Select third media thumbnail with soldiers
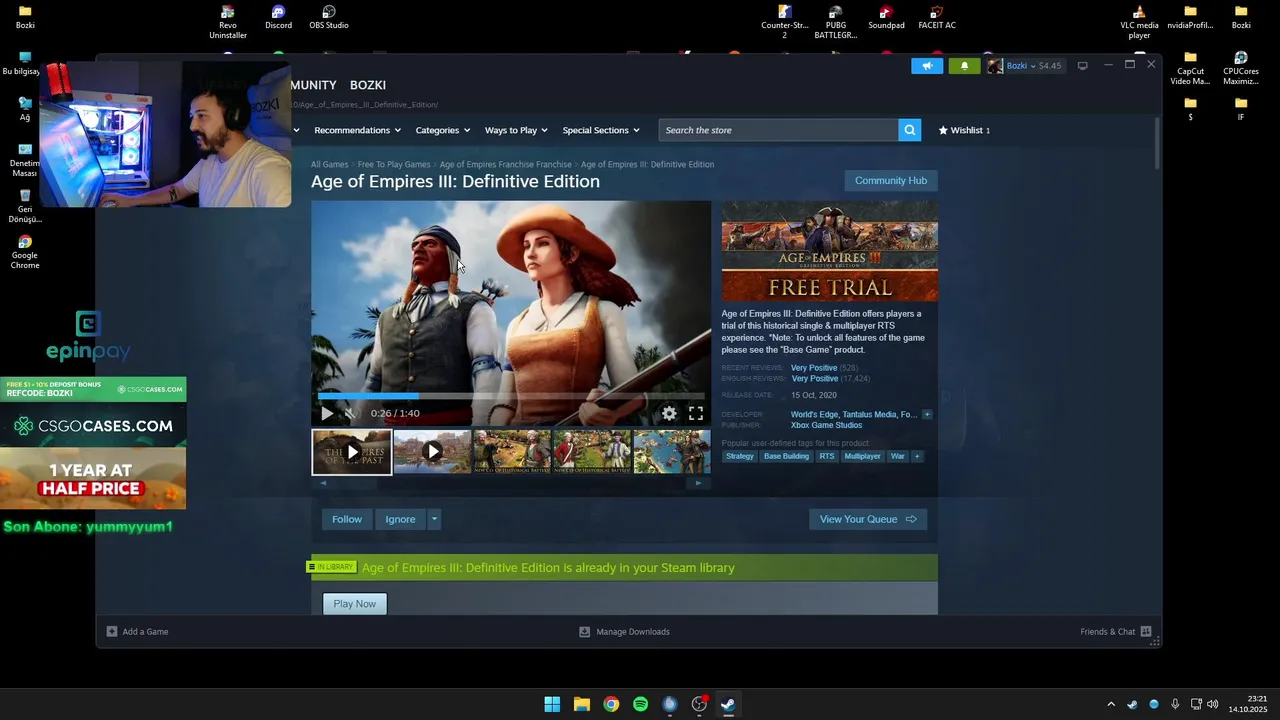This screenshot has height=720, width=1280. coord(512,452)
